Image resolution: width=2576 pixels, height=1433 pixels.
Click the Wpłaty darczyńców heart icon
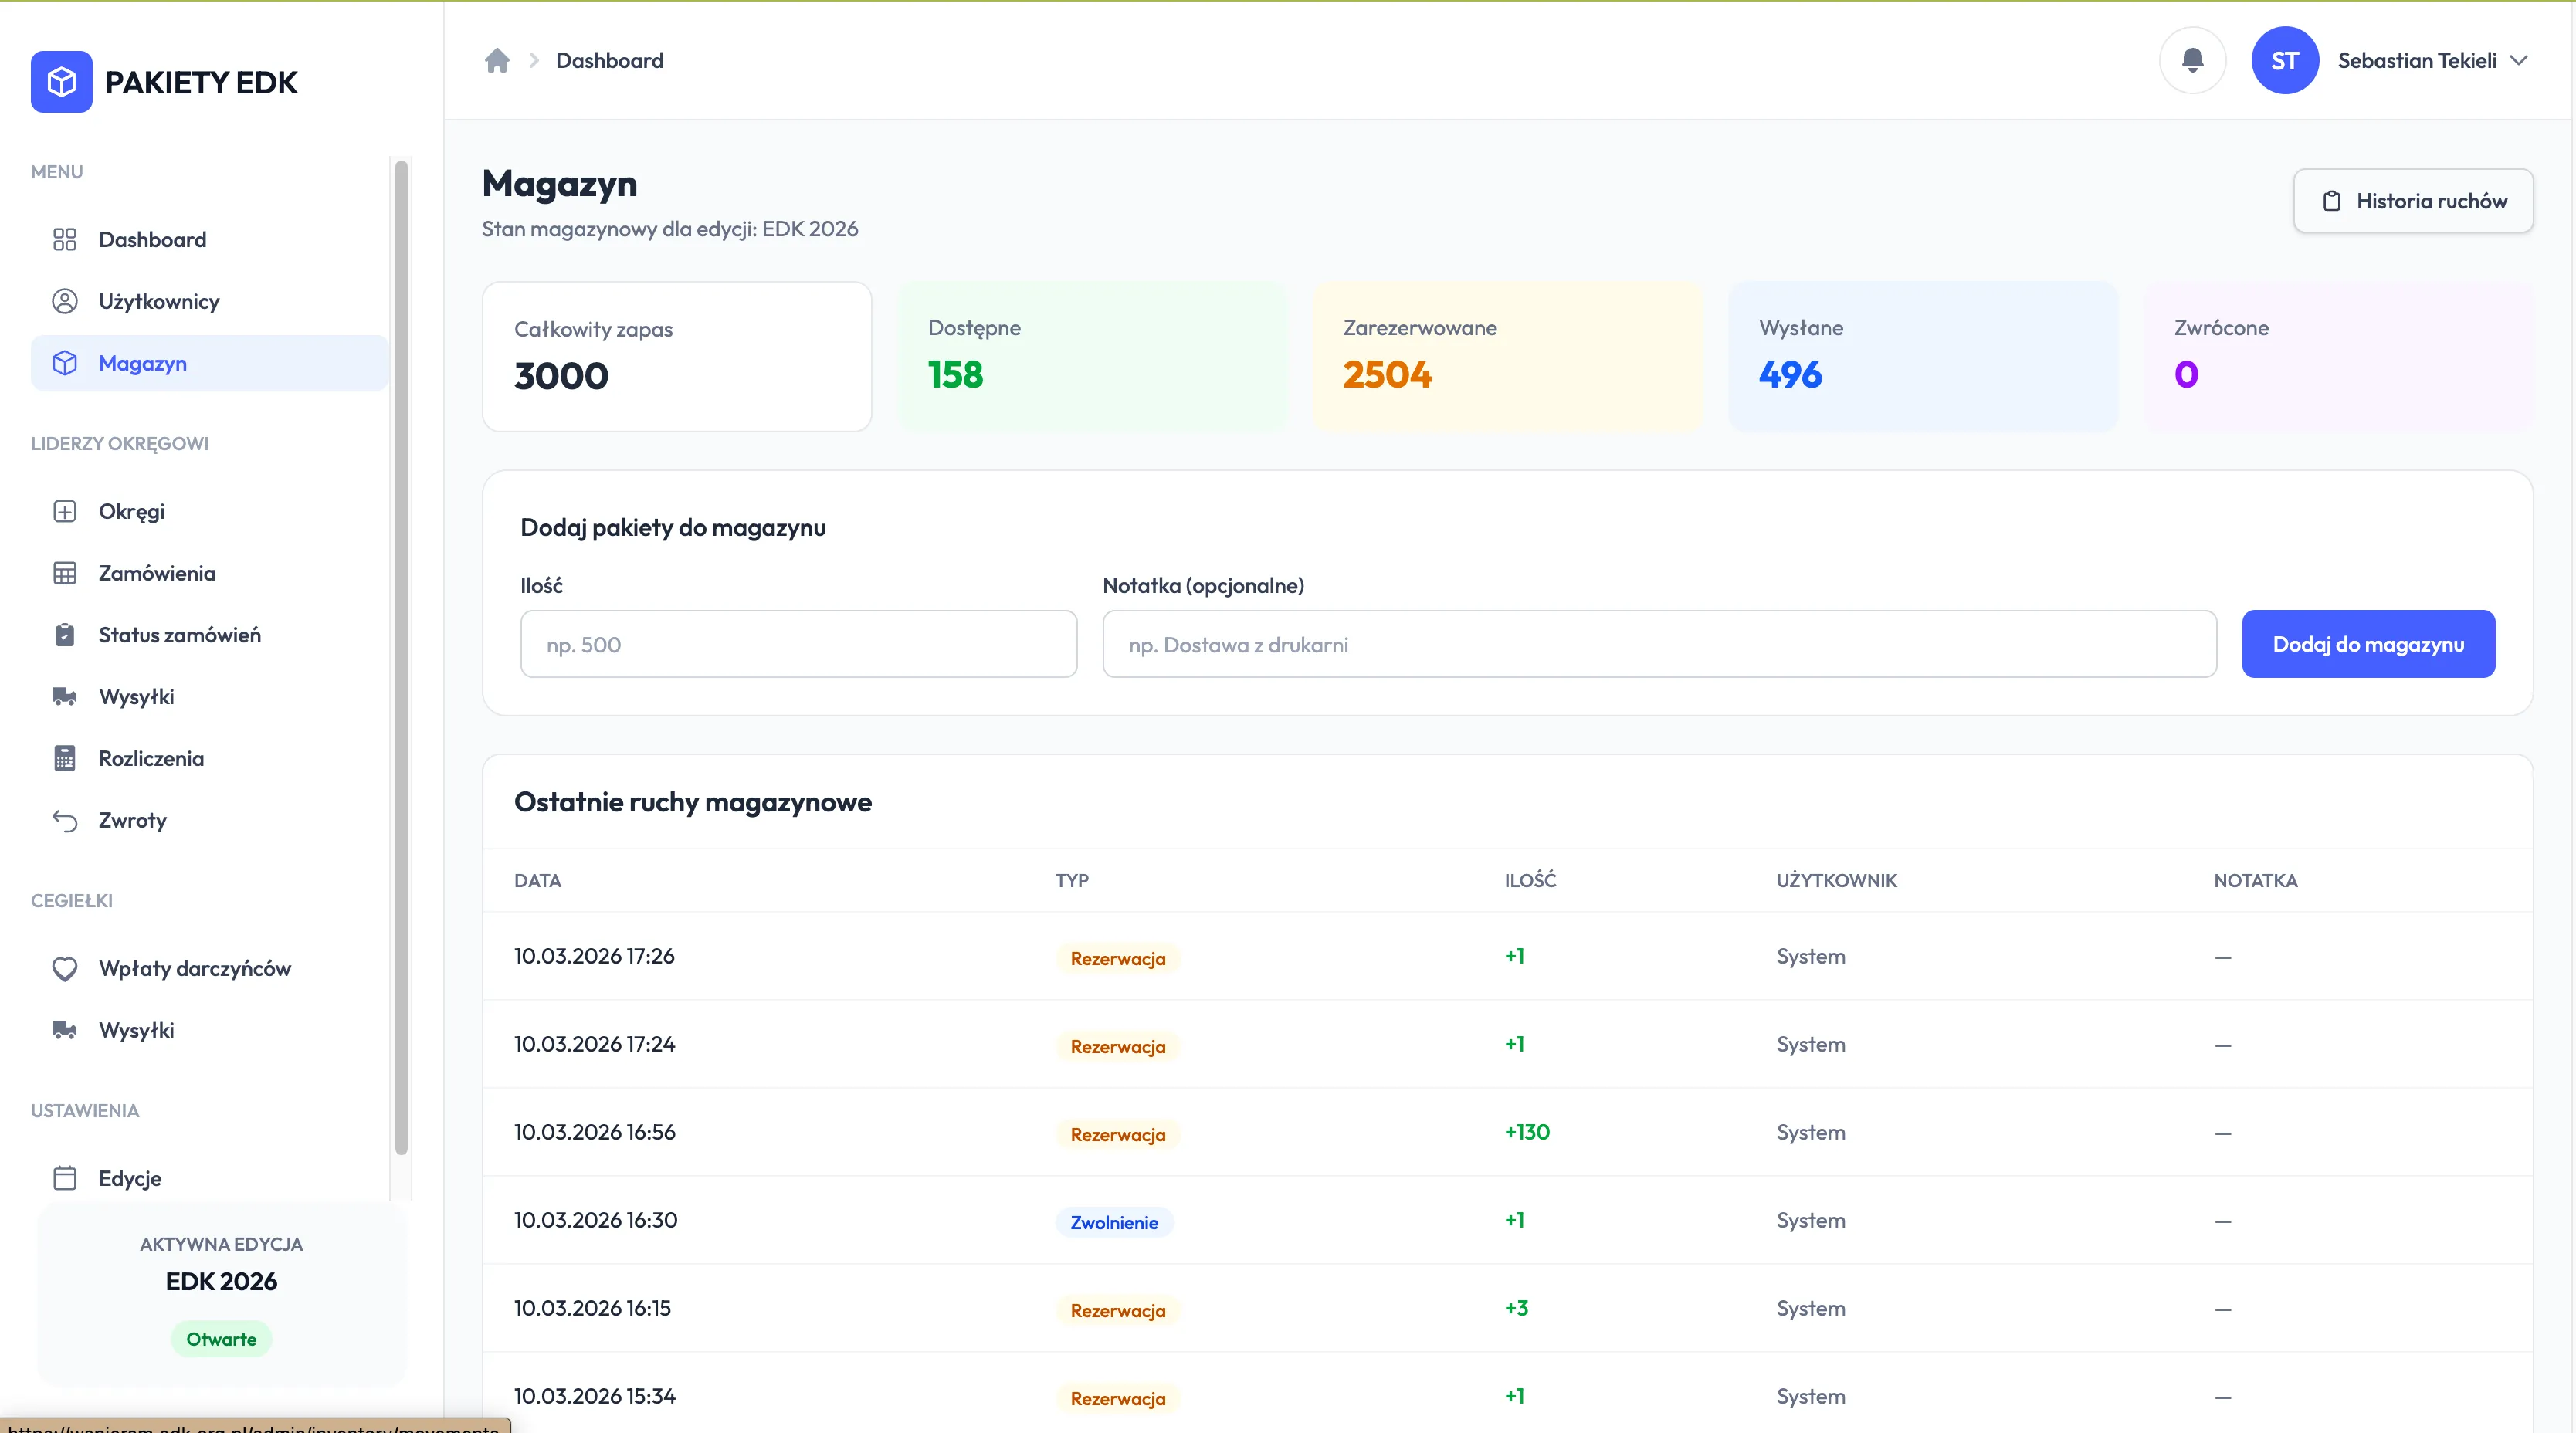[65, 969]
